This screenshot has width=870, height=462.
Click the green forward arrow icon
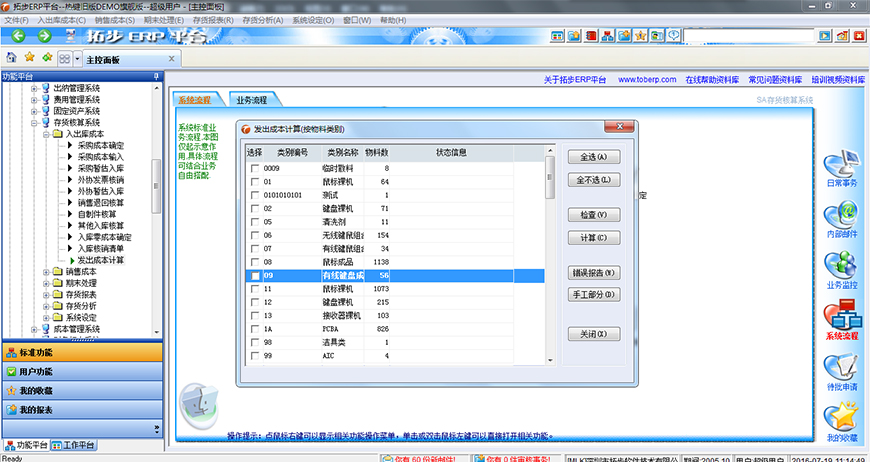[44, 37]
